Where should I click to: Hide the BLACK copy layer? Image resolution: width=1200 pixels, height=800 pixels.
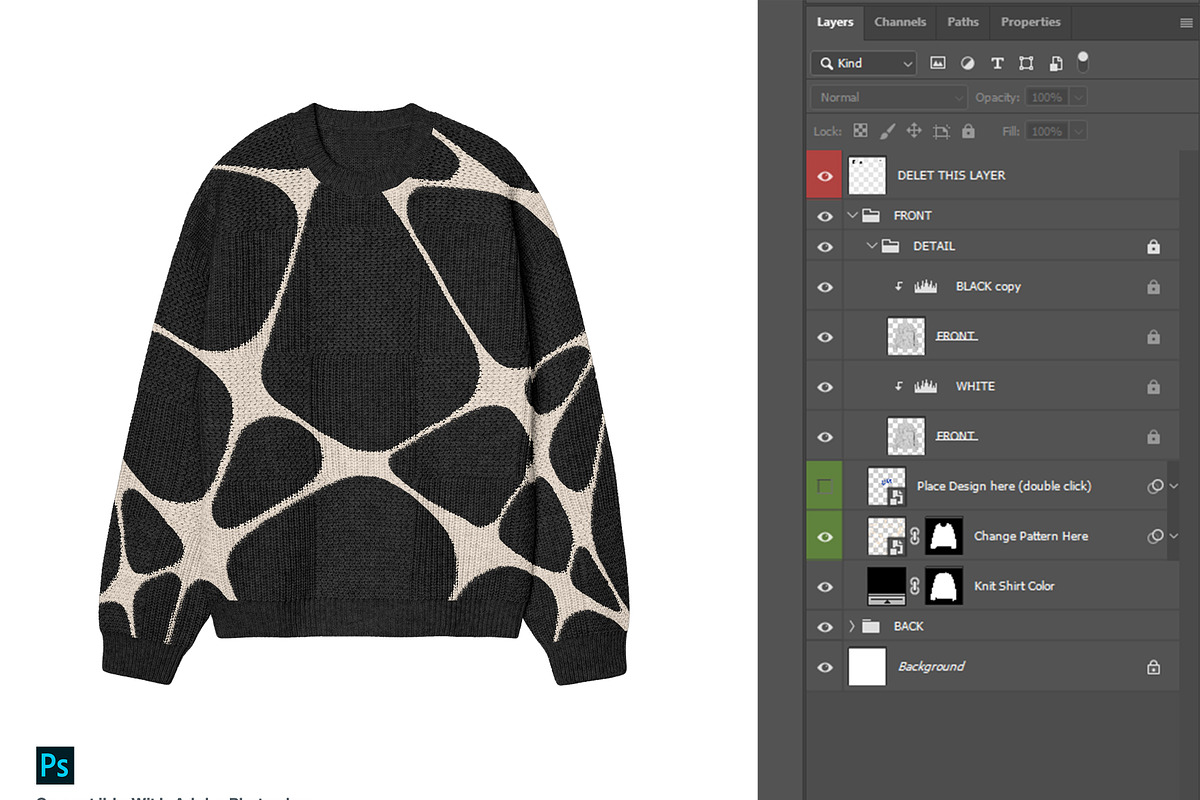825,287
